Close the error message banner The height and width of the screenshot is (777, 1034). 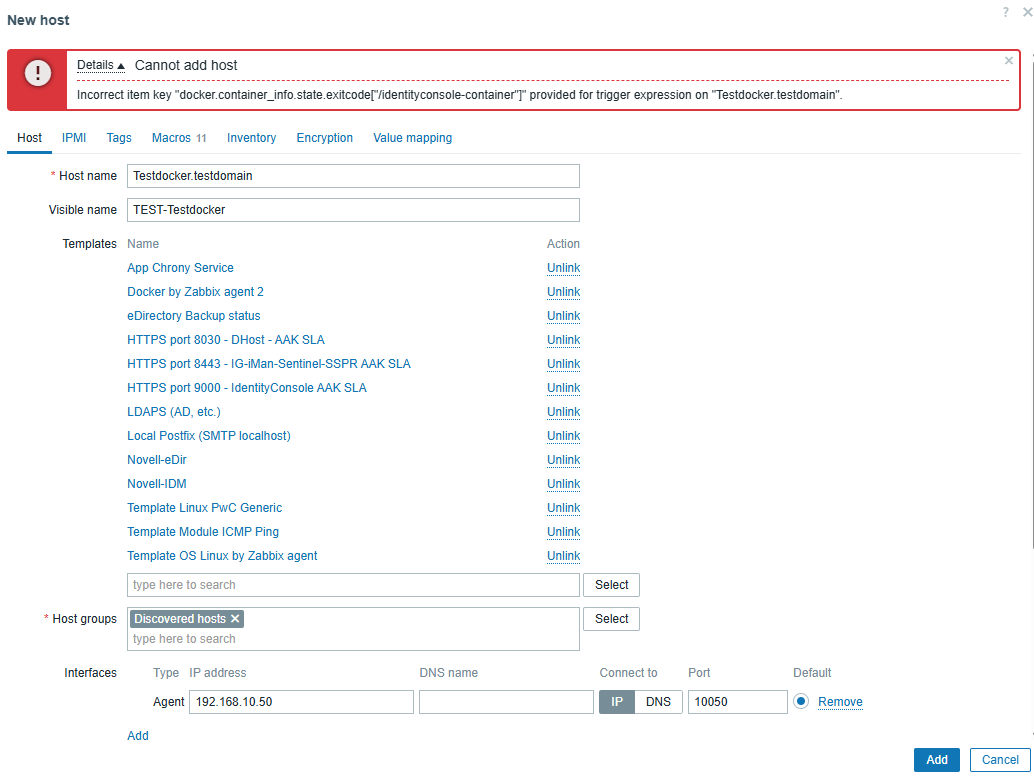(x=1008, y=61)
